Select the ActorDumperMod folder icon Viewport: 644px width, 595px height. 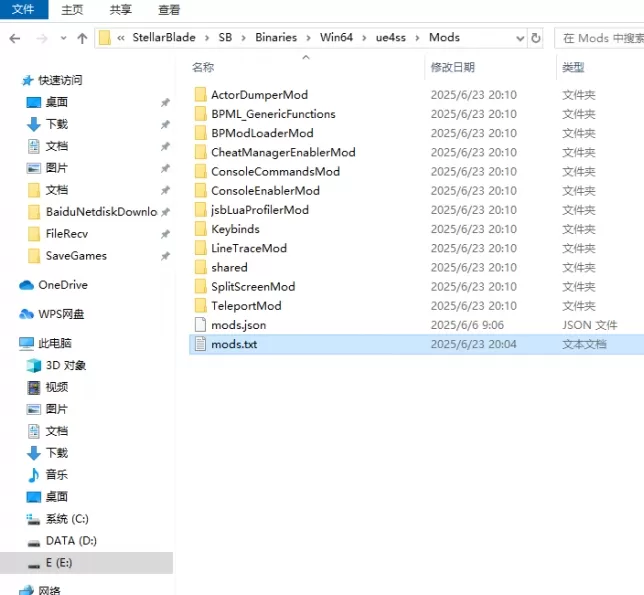pos(200,95)
